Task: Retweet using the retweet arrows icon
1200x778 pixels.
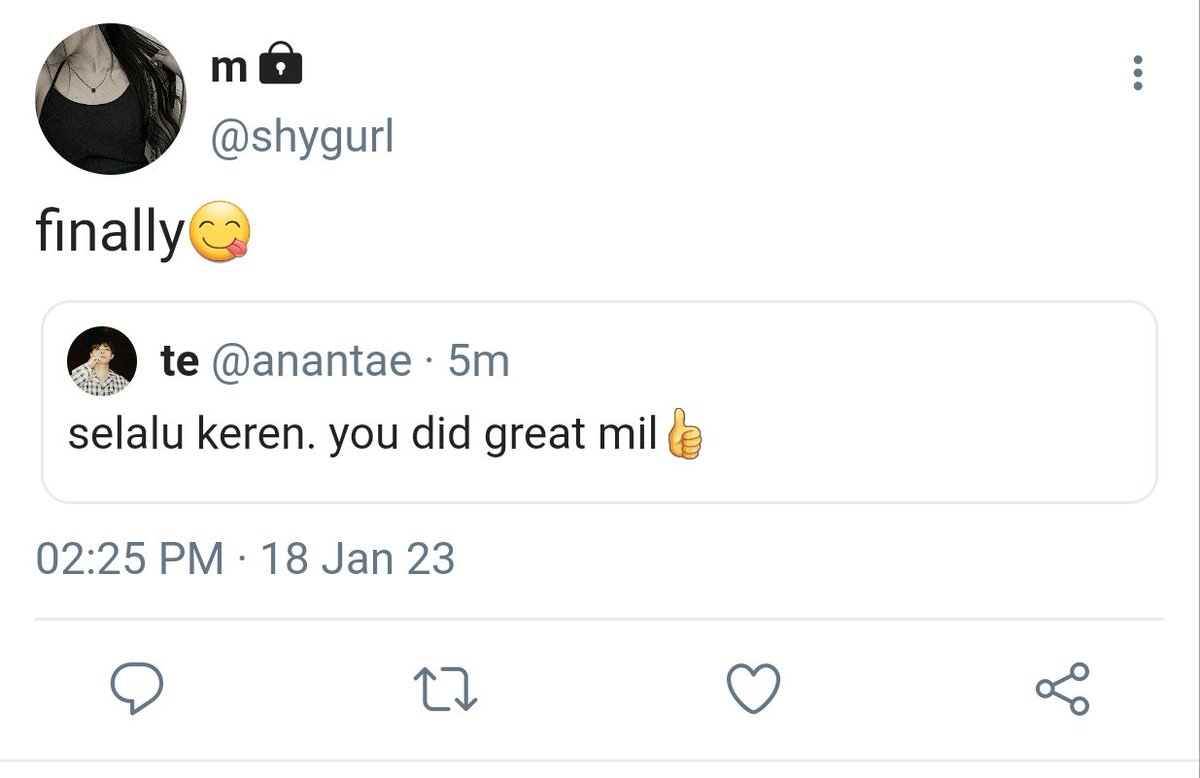Action: point(444,689)
